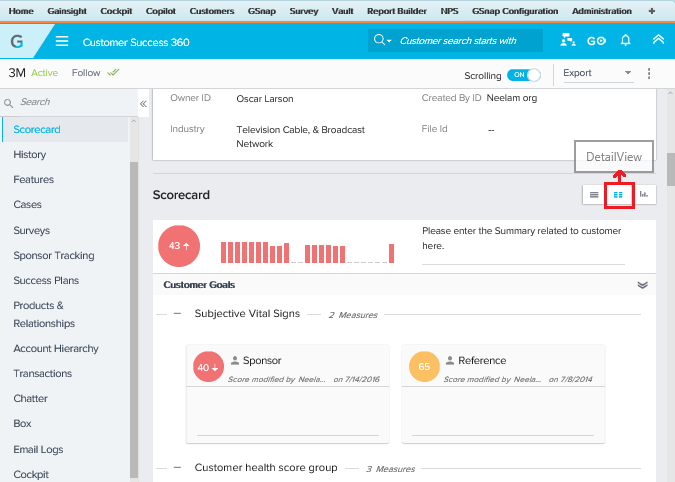
Task: Click the plus icon for more tabs
Action: click(652, 11)
